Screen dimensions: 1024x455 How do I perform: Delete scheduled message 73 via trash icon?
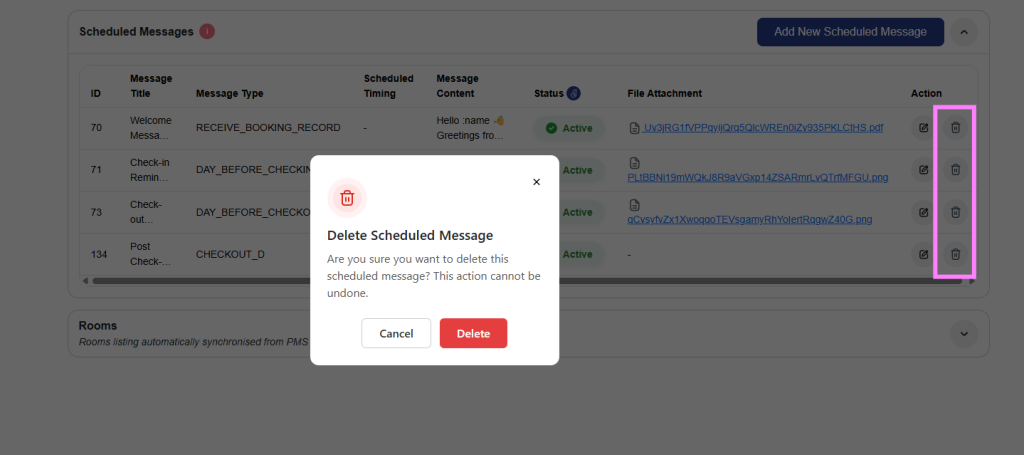point(955,212)
